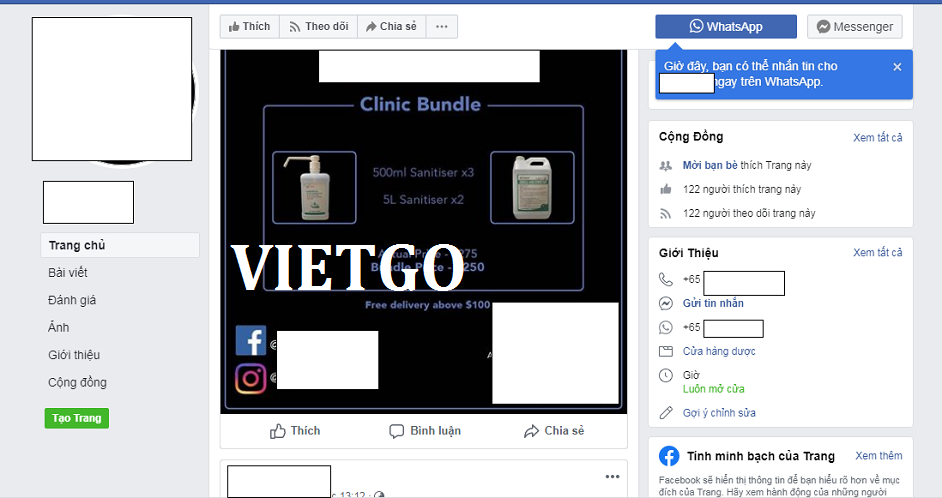Click 122 người theo dõi trang này text

(x=749, y=213)
